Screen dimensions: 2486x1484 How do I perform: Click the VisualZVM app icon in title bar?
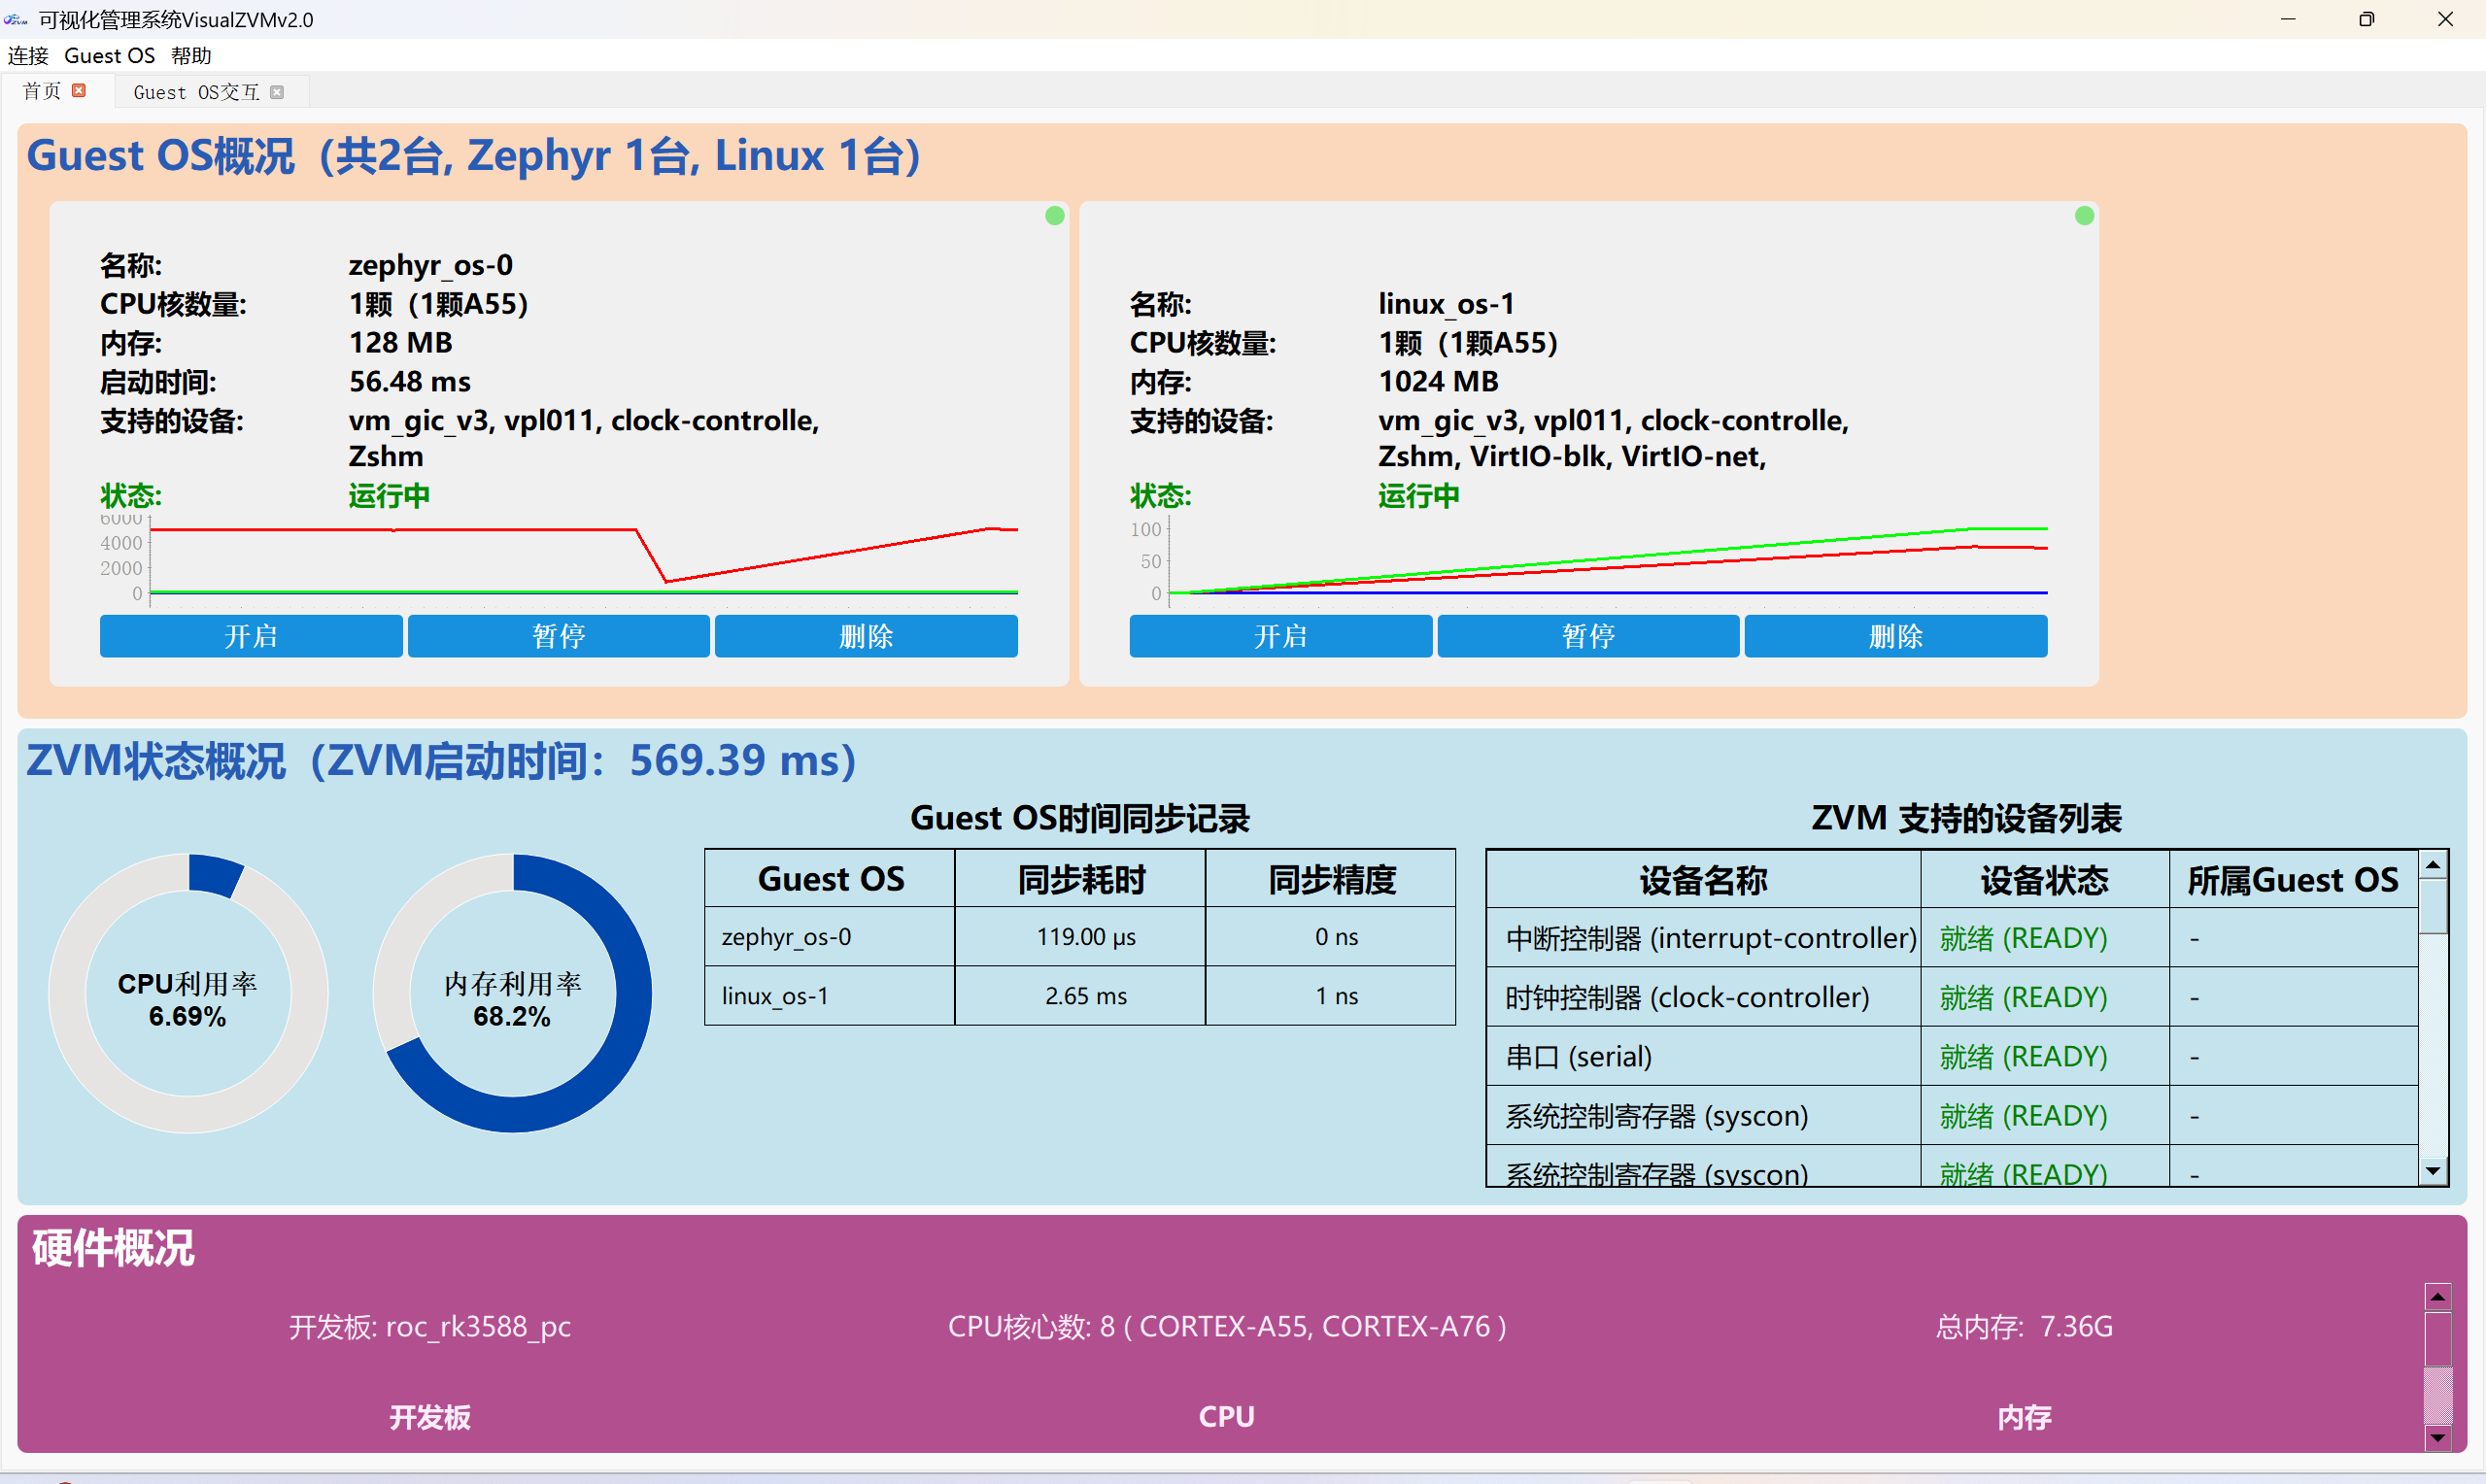click(x=15, y=19)
